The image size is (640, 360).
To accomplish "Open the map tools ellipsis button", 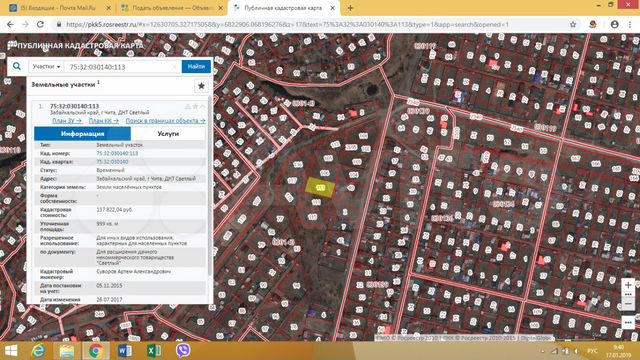I will pyautogui.click(x=628, y=322).
